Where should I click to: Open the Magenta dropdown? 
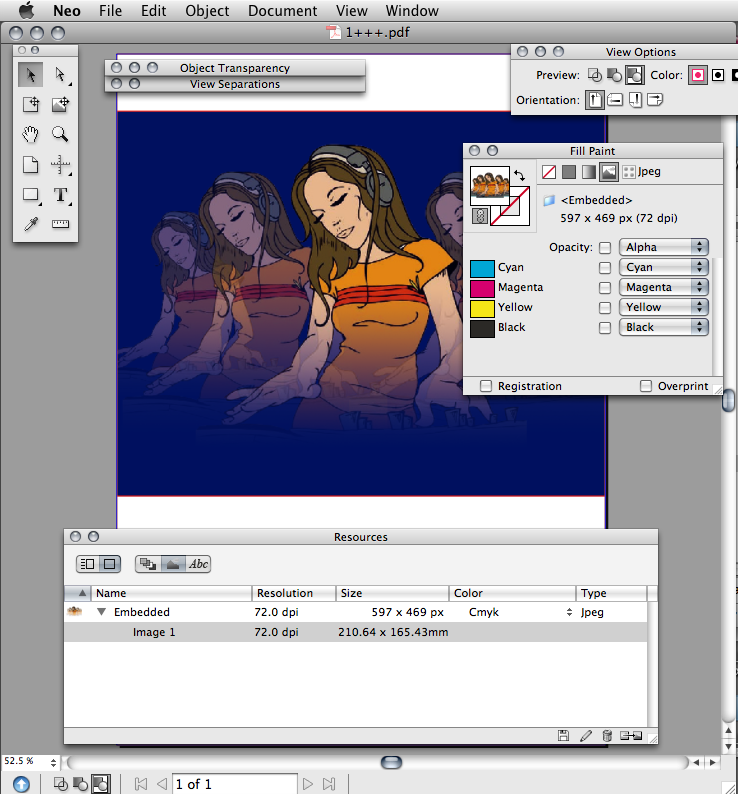click(664, 287)
